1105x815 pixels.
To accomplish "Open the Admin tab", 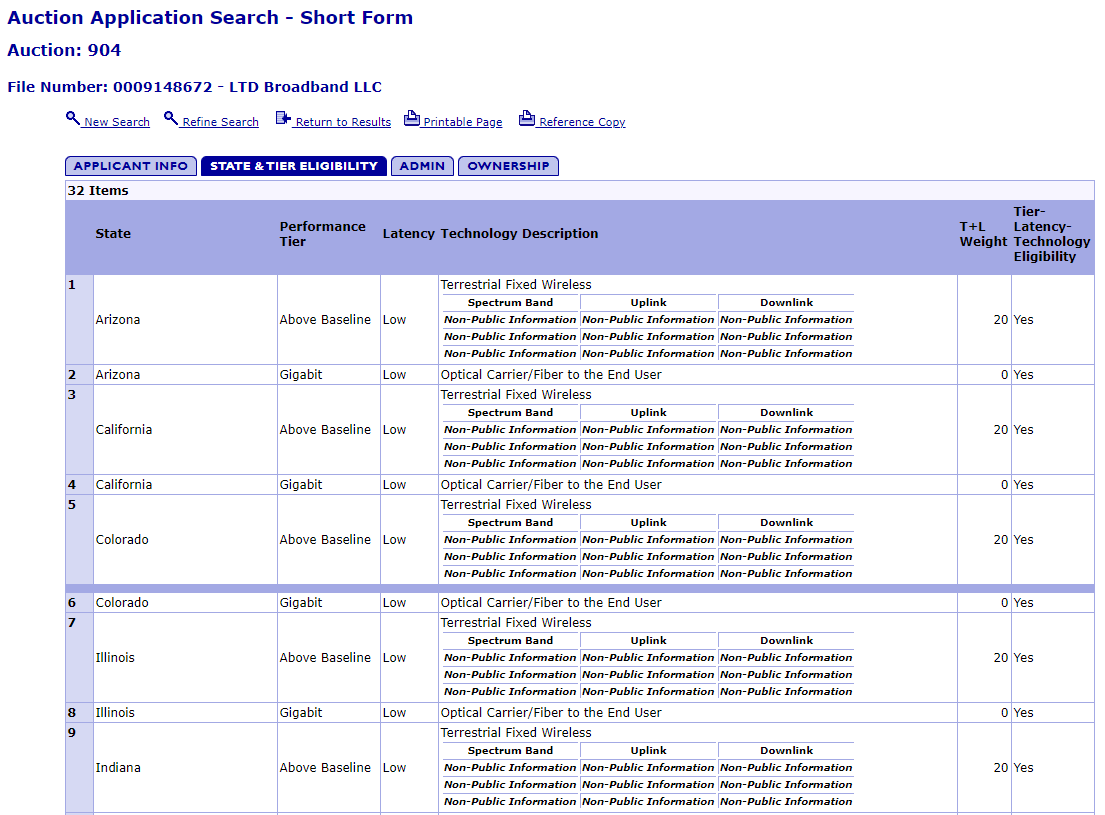I will click(422, 166).
